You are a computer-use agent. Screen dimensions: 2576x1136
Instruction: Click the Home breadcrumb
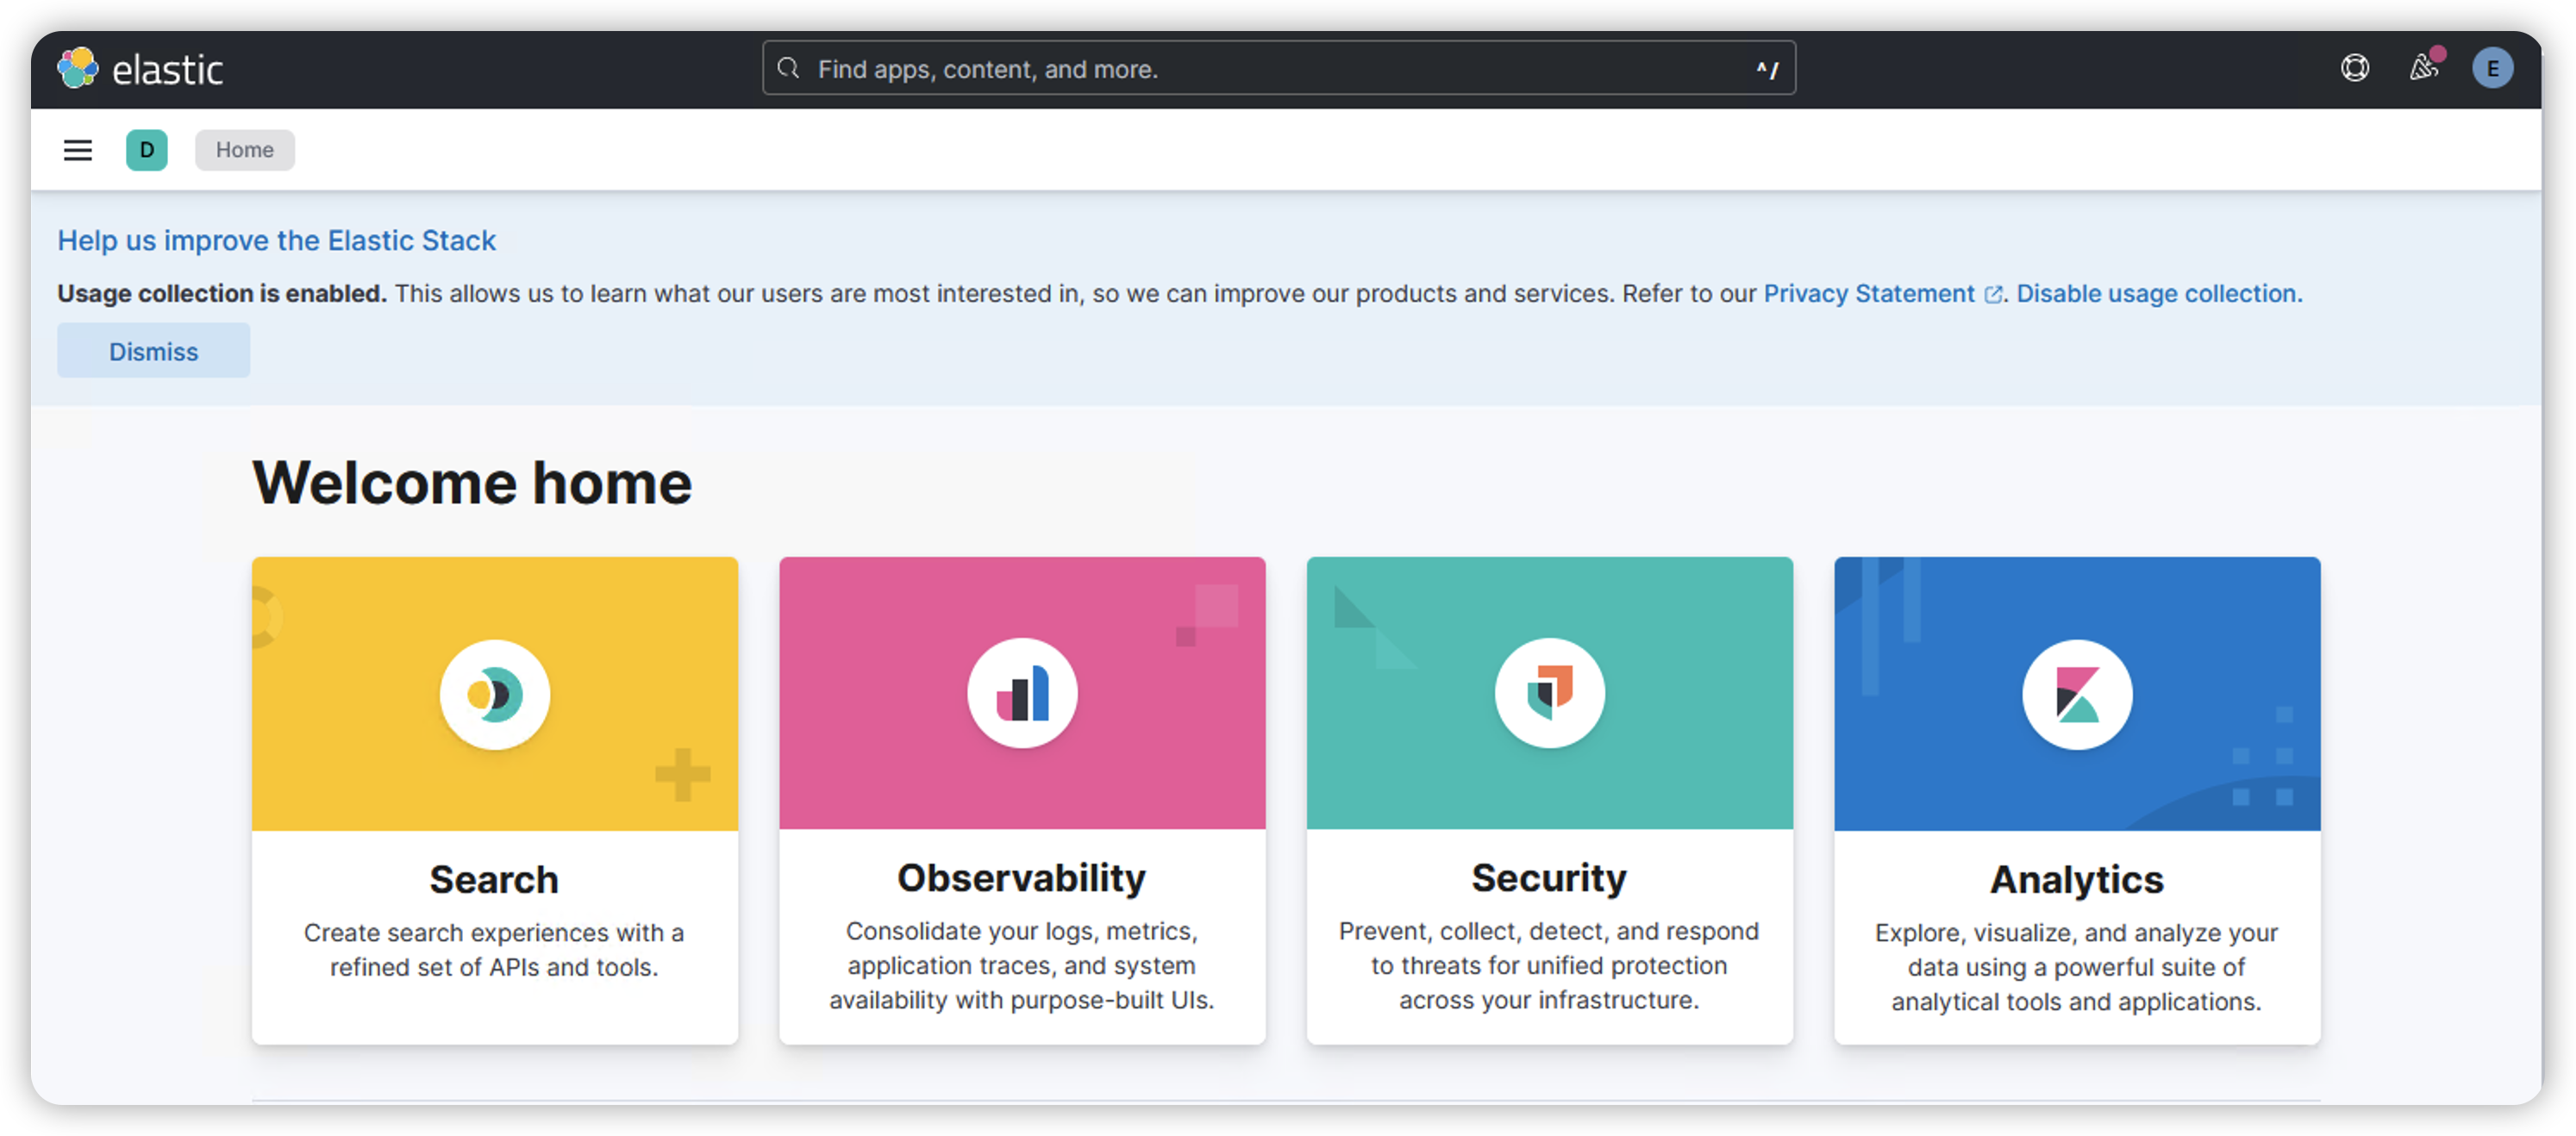(x=244, y=150)
